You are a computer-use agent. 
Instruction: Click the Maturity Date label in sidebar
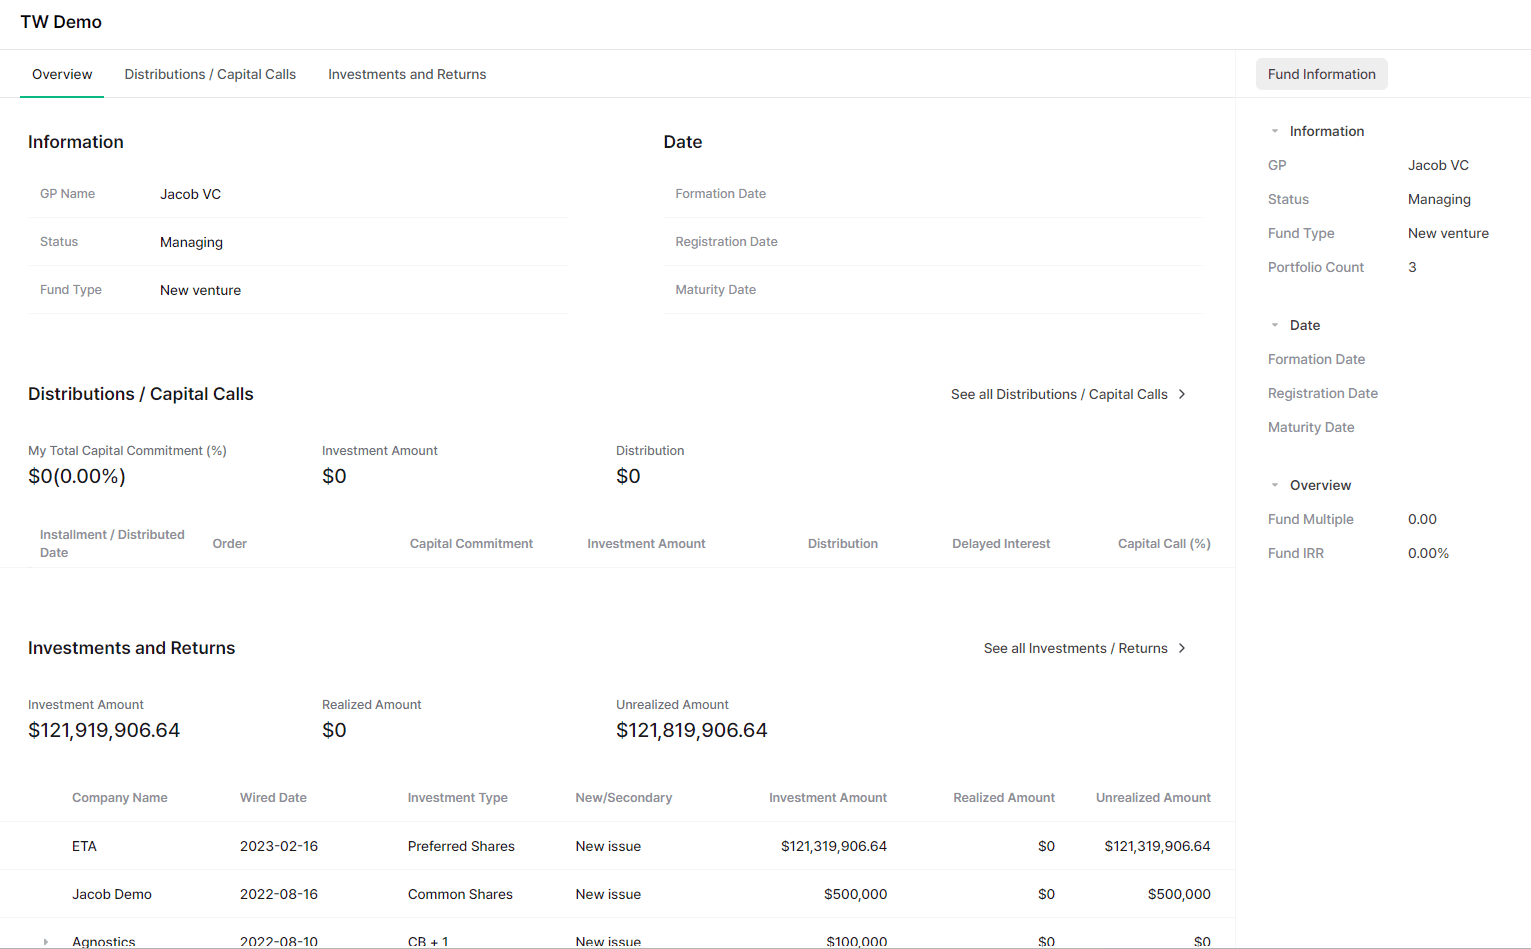coord(1311,427)
